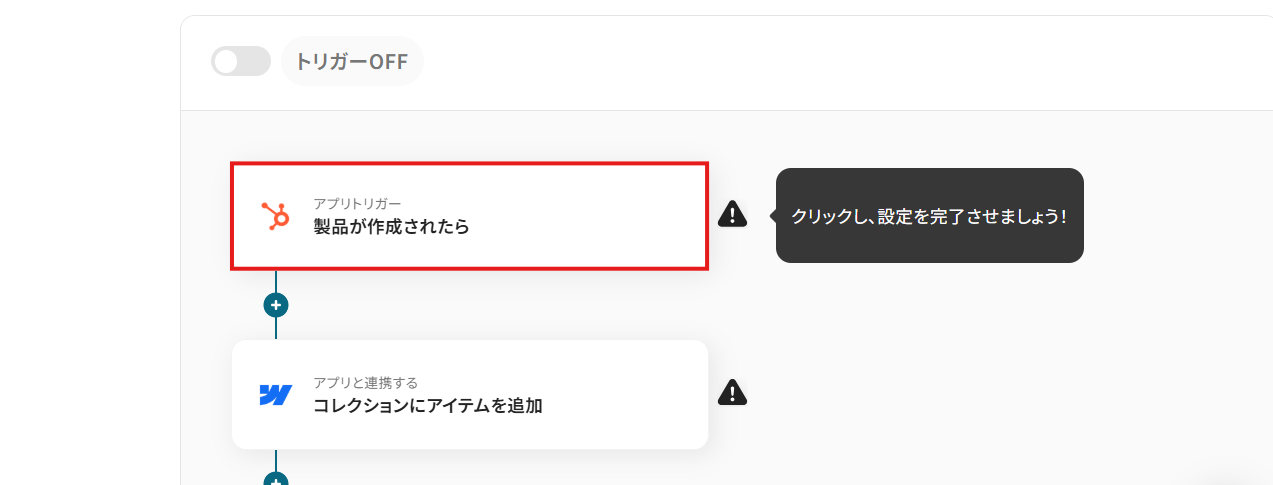The height and width of the screenshot is (485, 1273).
Task: Click the tooltip's pointer arrow near warning
Action: [773, 215]
